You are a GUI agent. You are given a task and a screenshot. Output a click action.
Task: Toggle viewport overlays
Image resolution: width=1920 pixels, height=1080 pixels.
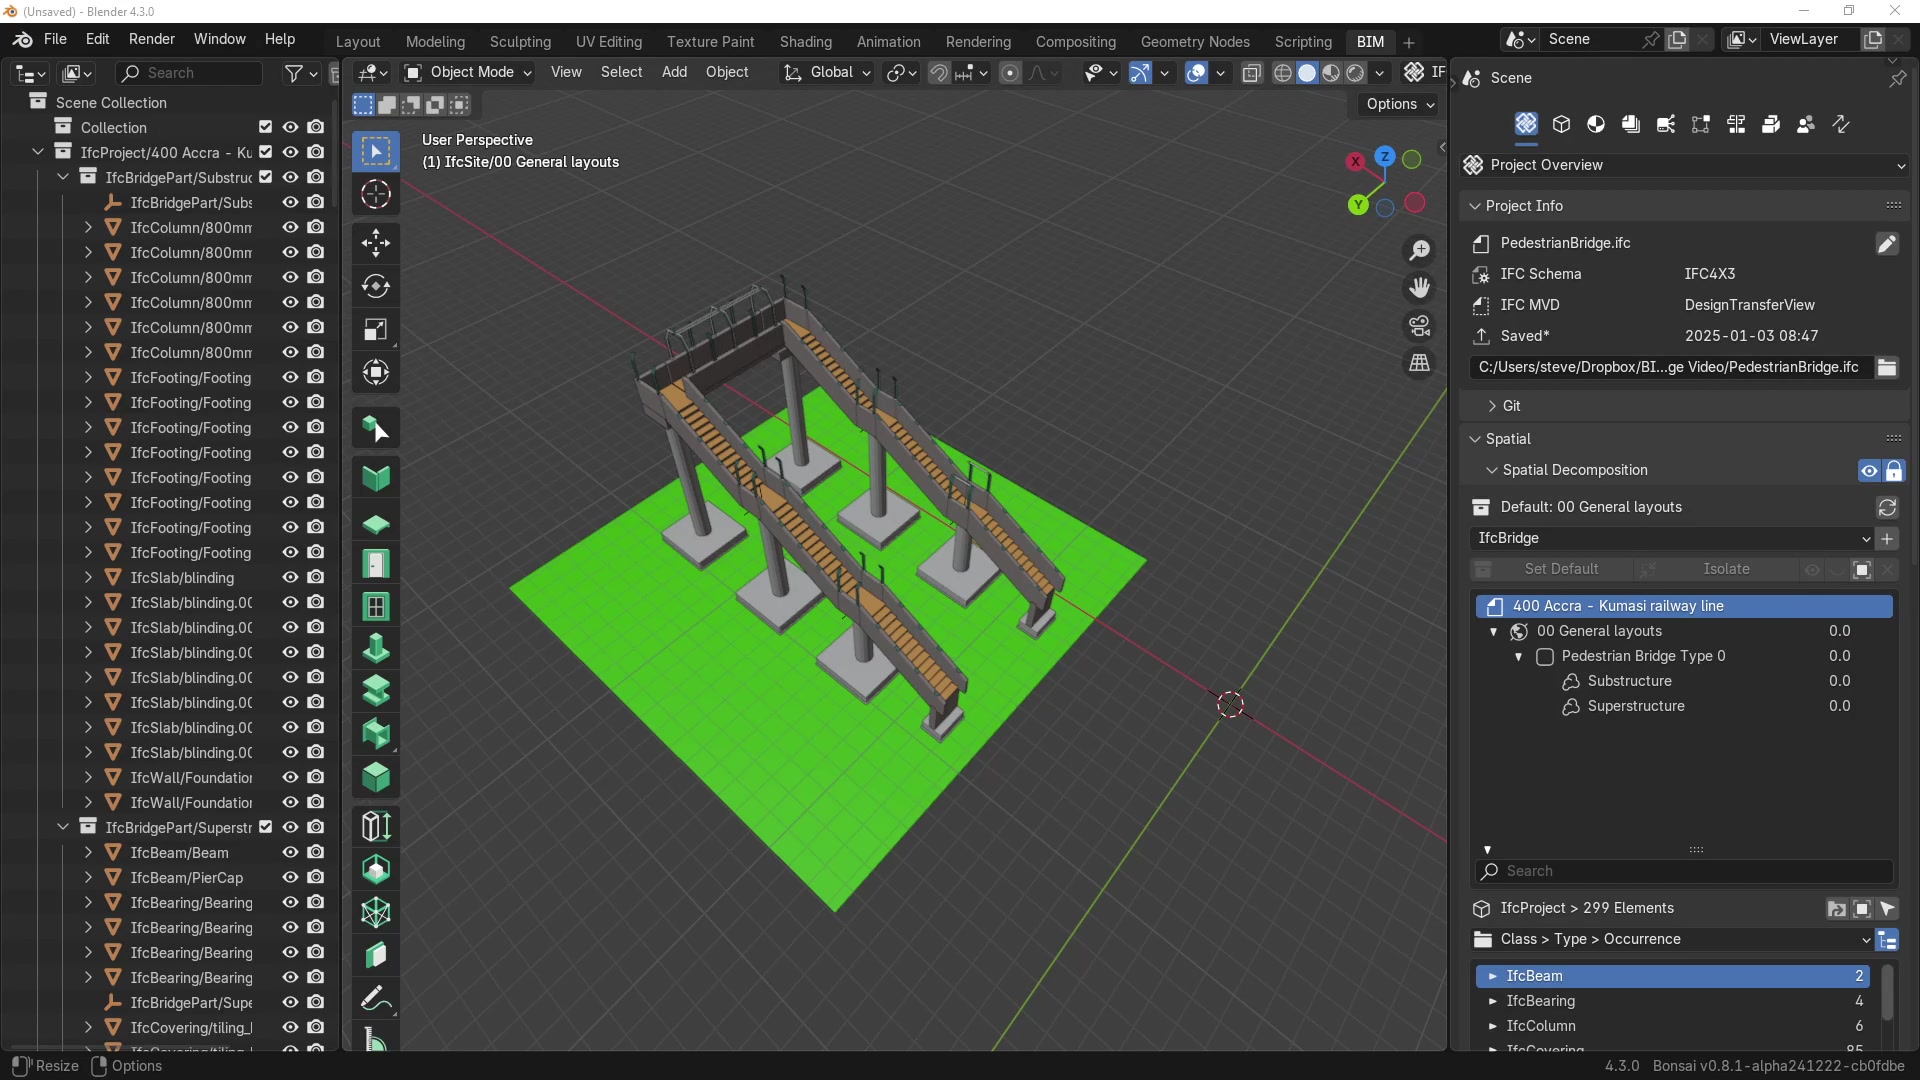[x=1196, y=73]
